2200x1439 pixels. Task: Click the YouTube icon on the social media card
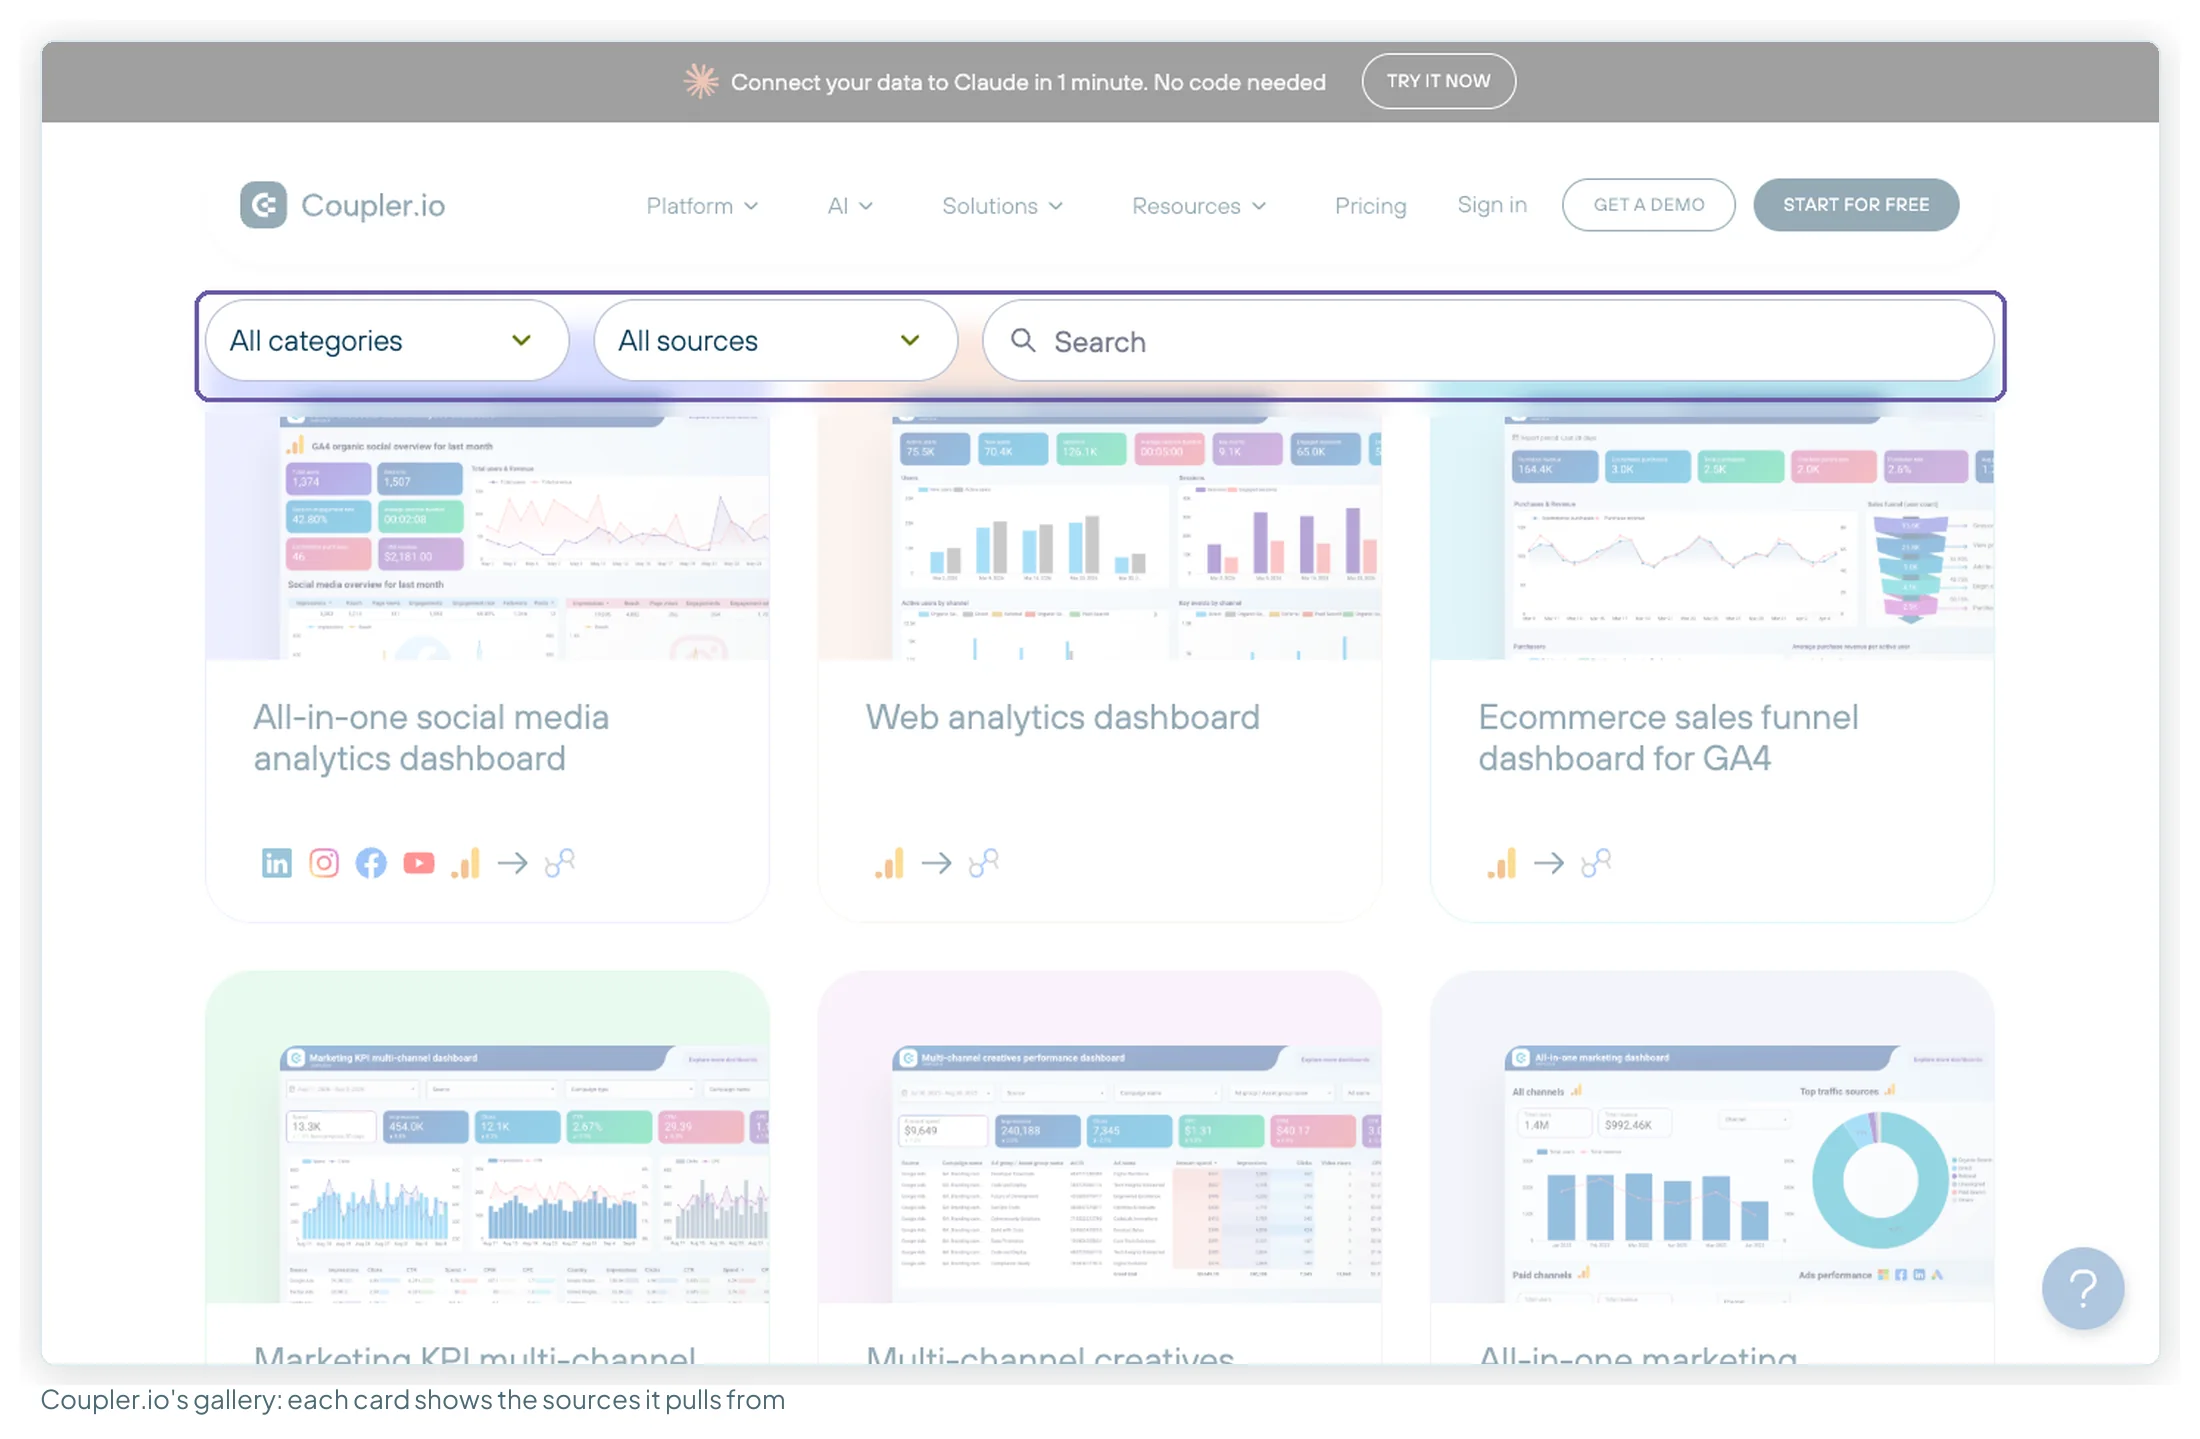coord(419,863)
